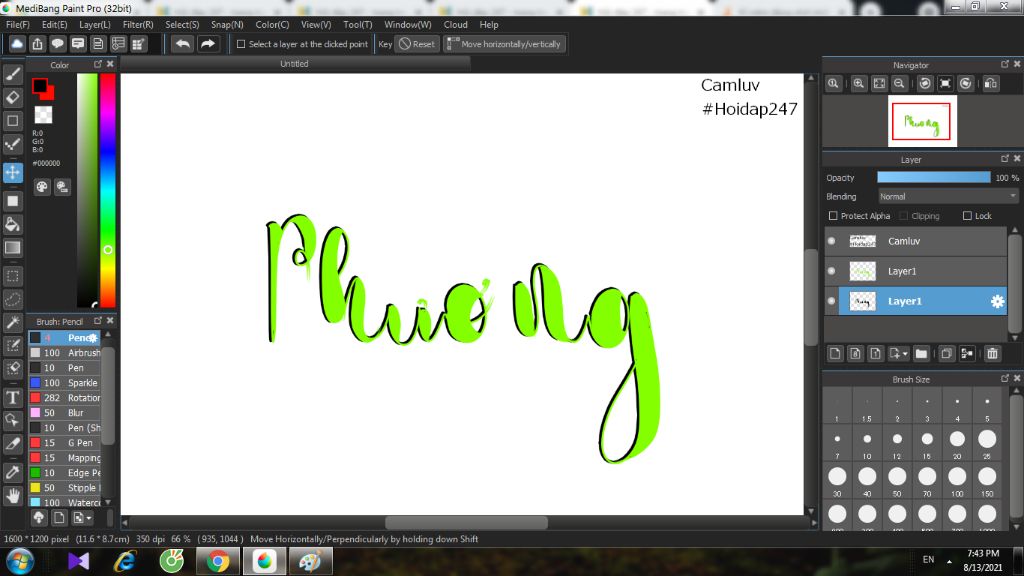Viewport: 1024px width, 576px height.
Task: Select the Select Pen tool
Action: 12,345
